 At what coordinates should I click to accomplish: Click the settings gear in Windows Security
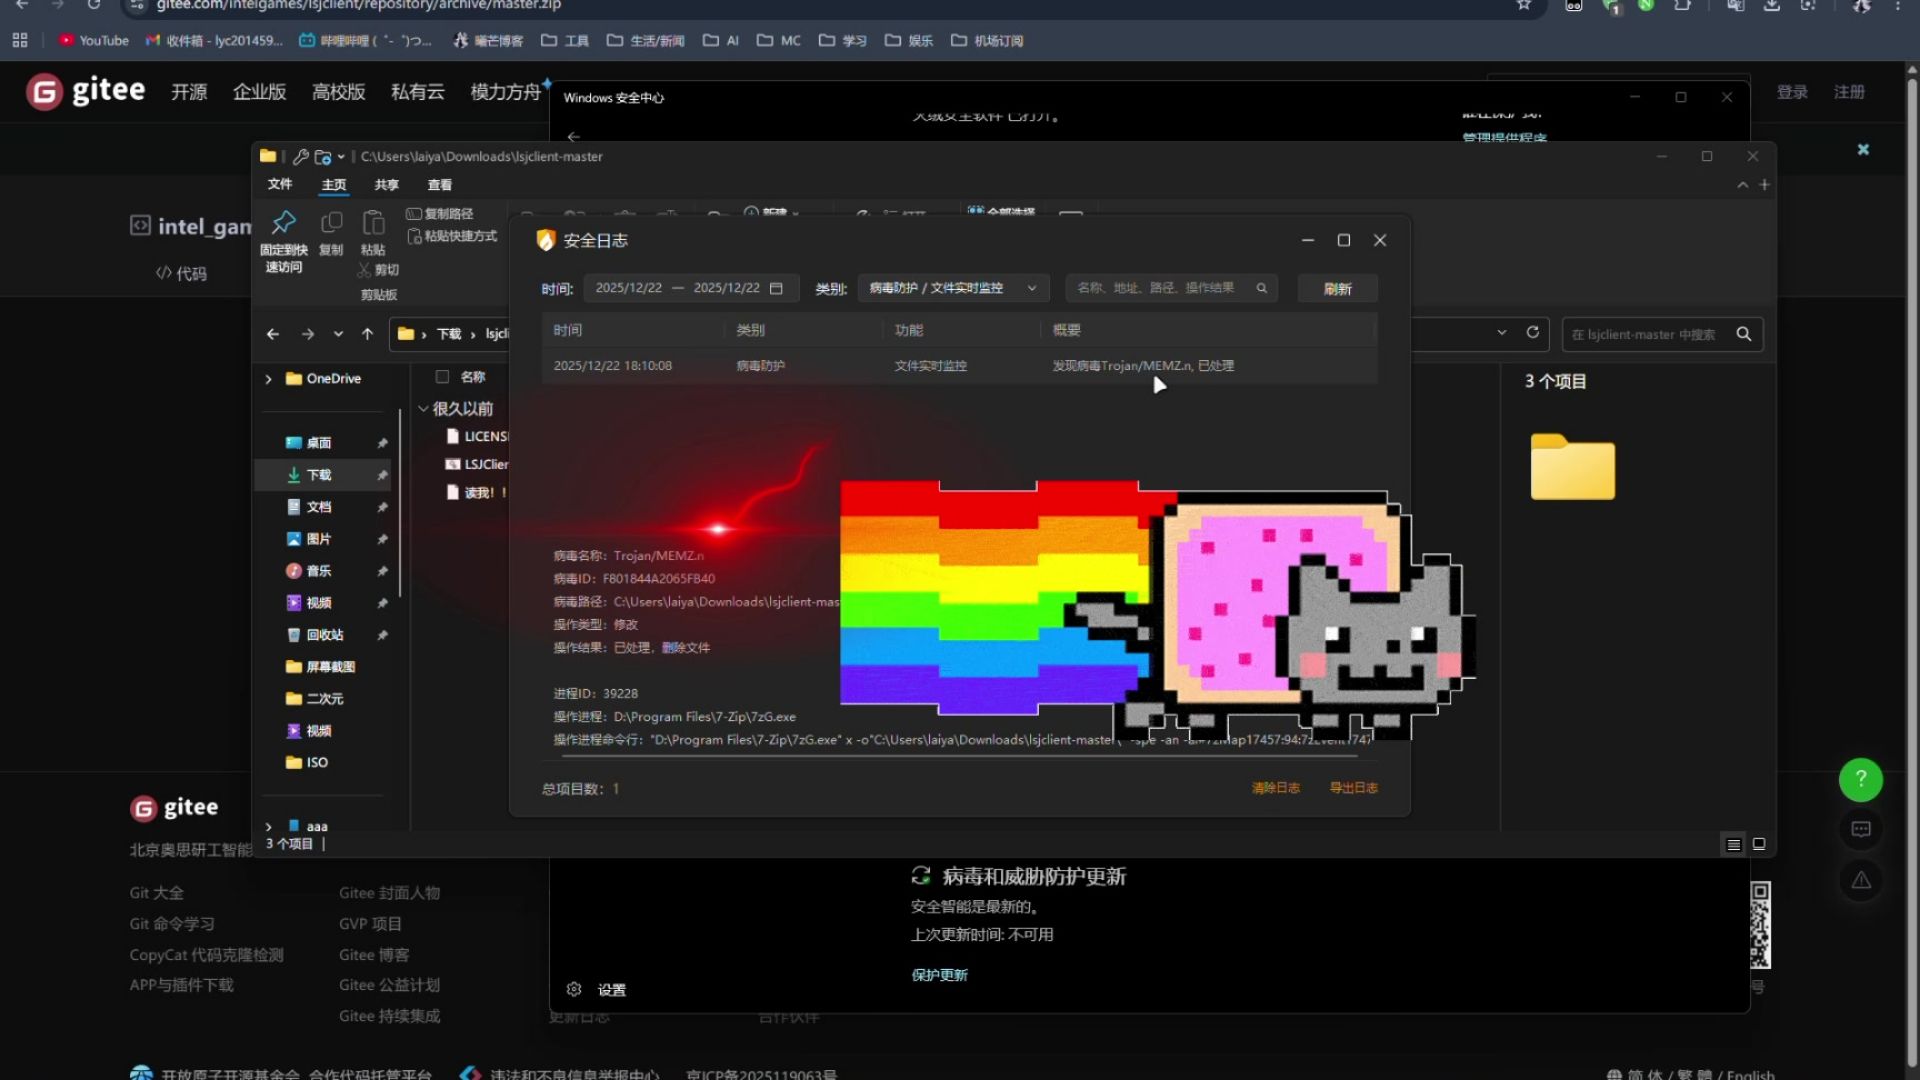click(574, 989)
